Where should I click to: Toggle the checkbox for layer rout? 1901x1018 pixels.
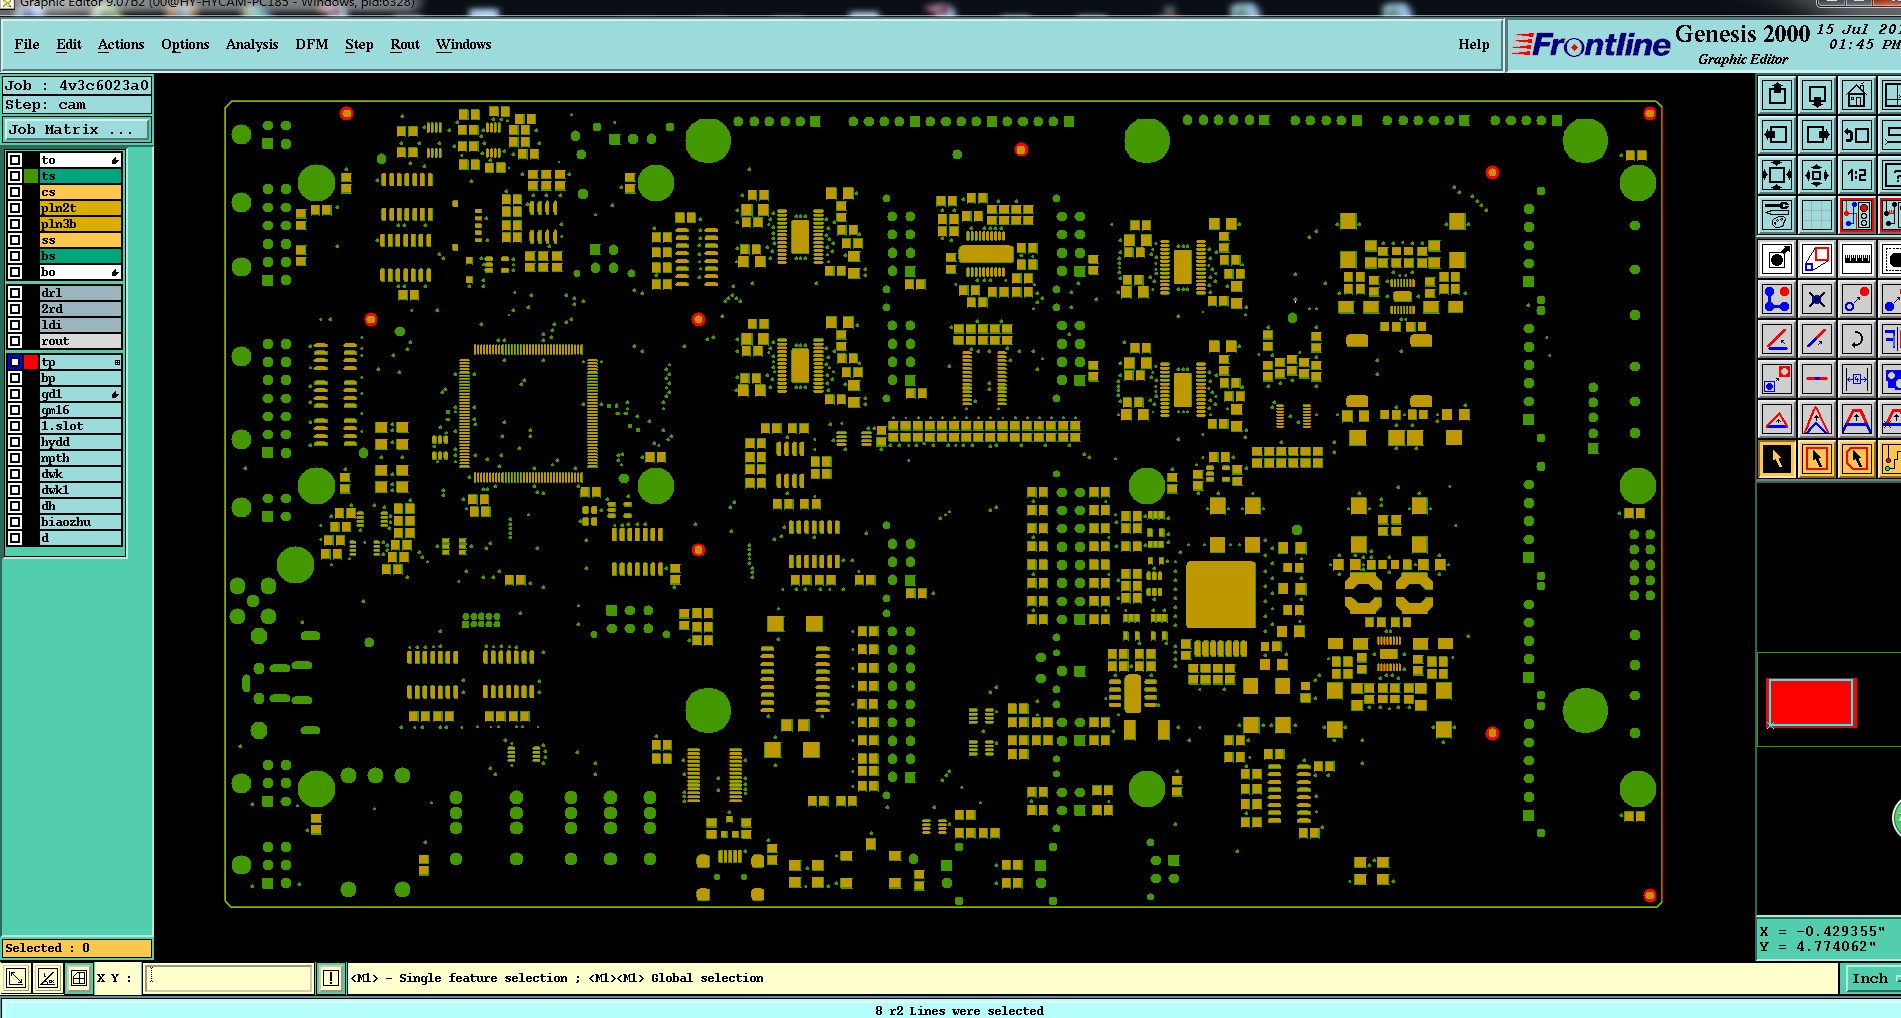pos(15,341)
